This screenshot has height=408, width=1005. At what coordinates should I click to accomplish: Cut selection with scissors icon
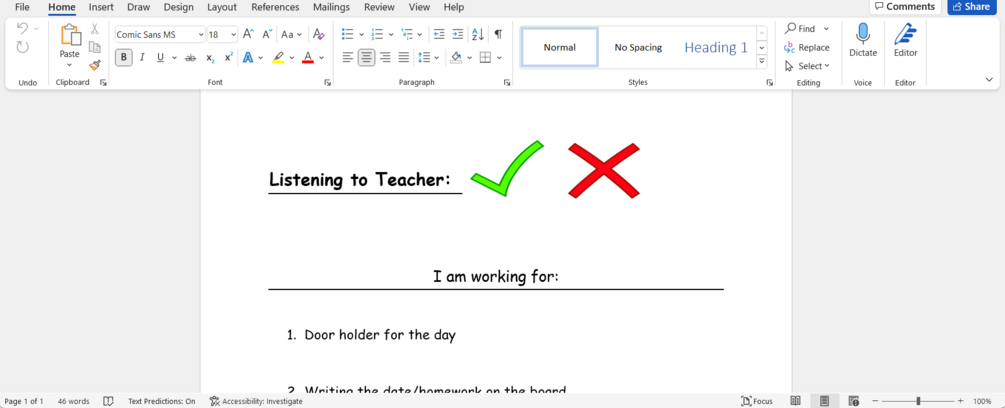95,29
